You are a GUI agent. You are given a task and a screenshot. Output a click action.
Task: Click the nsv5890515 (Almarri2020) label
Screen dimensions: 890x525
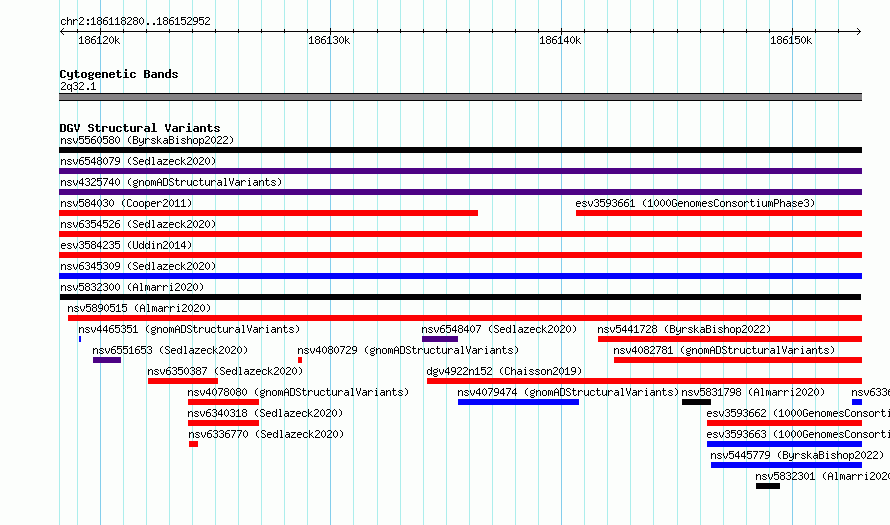pos(139,308)
